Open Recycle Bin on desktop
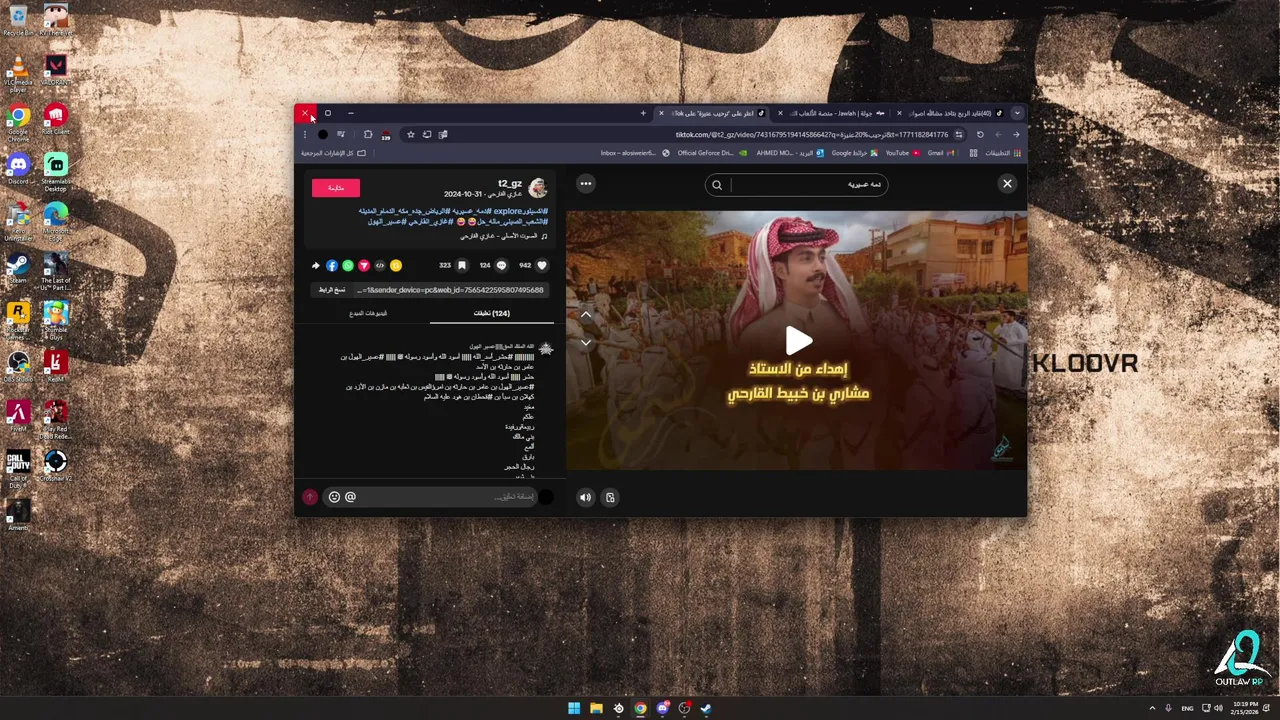This screenshot has width=1280, height=720. [18, 19]
